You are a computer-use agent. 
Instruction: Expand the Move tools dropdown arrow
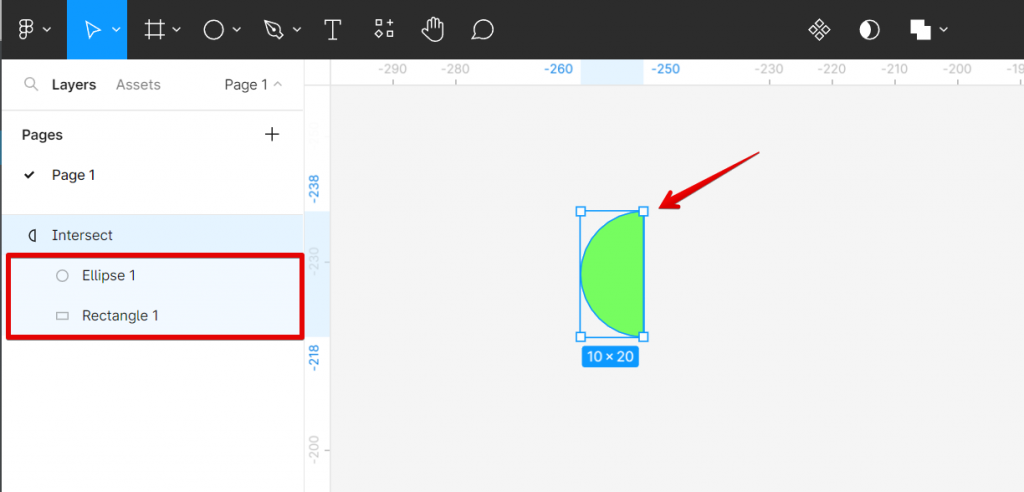[x=116, y=30]
